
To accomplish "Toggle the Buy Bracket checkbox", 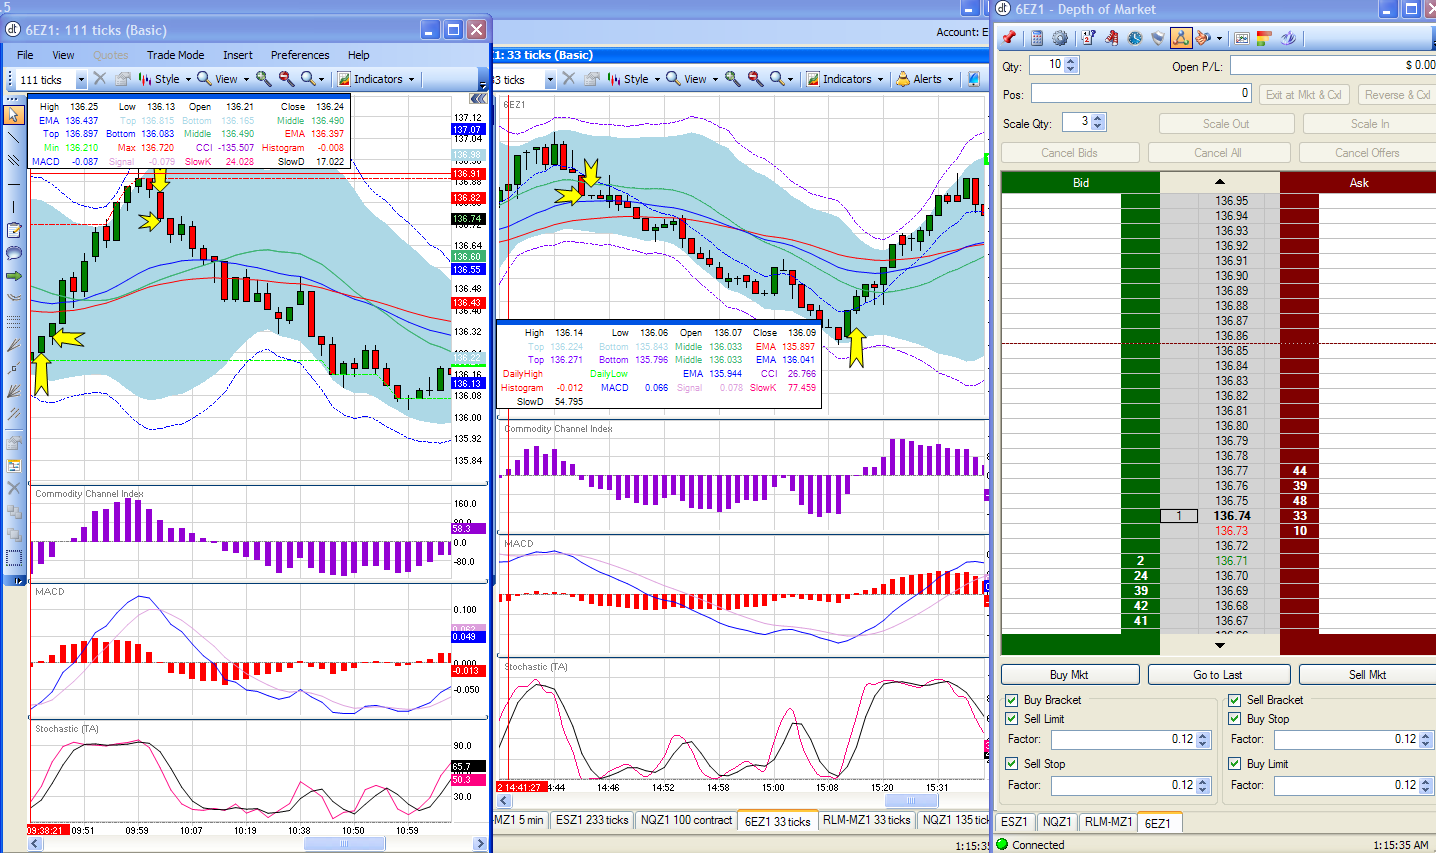I will pos(1012,700).
